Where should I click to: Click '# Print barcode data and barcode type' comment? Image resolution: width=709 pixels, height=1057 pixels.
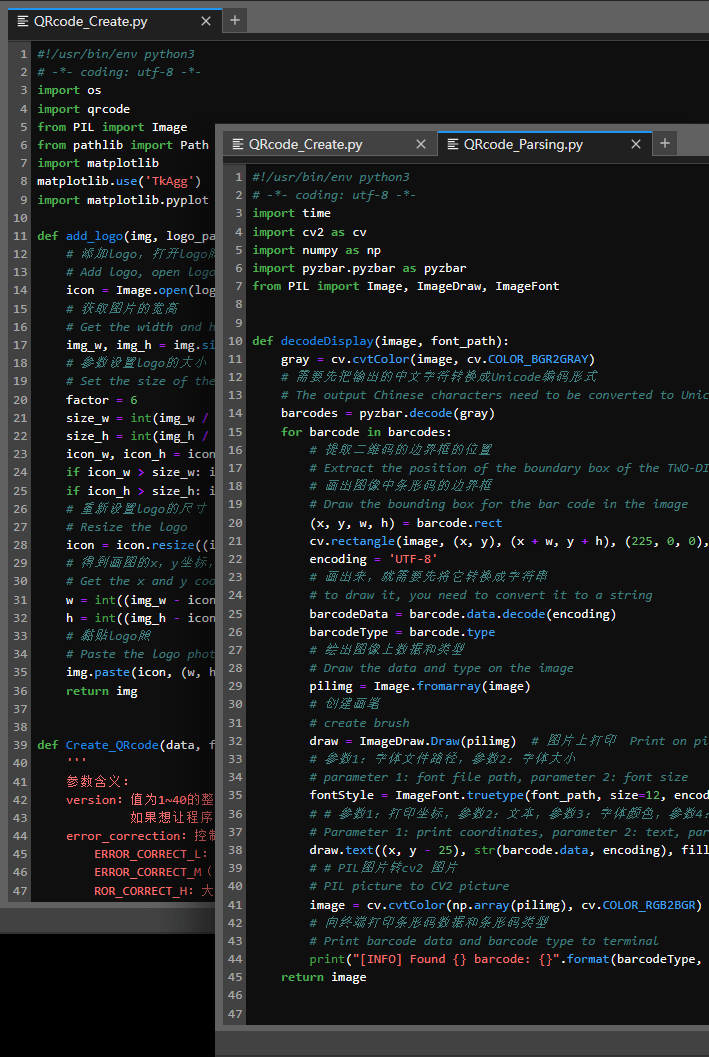click(484, 941)
